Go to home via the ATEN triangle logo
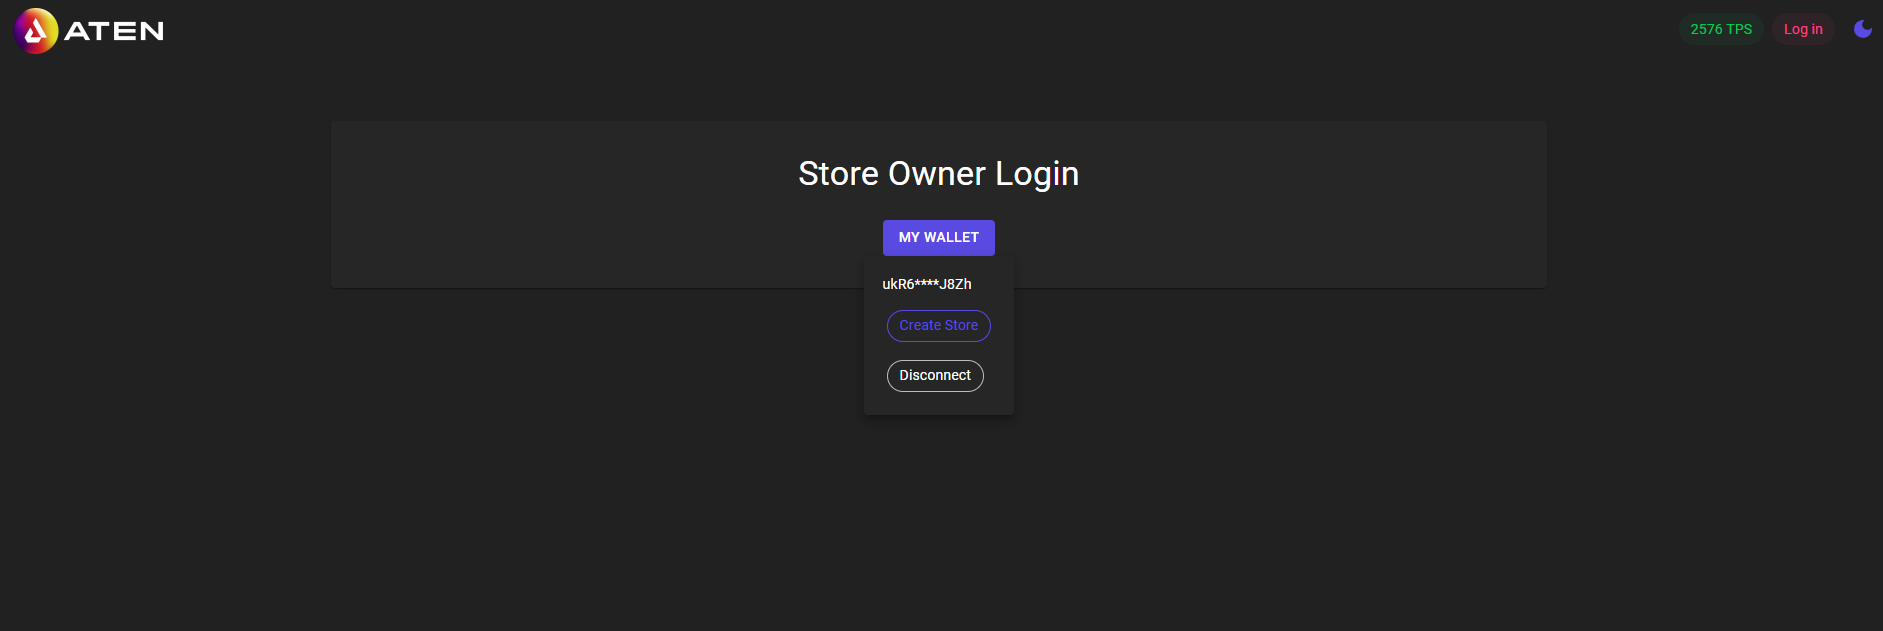 (36, 31)
